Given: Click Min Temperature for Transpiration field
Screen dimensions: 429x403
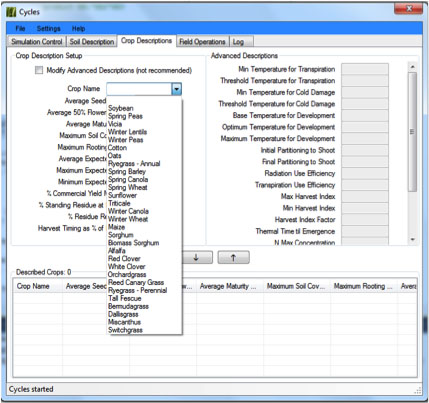Looking at the screenshot, I should (365, 69).
